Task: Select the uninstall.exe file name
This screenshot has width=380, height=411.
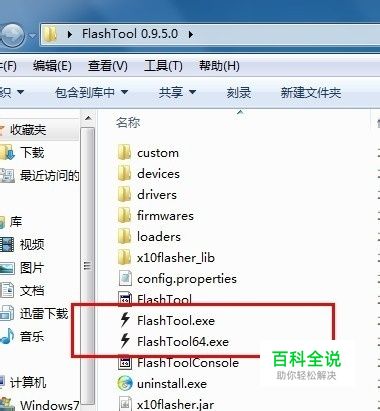Action: (x=172, y=384)
